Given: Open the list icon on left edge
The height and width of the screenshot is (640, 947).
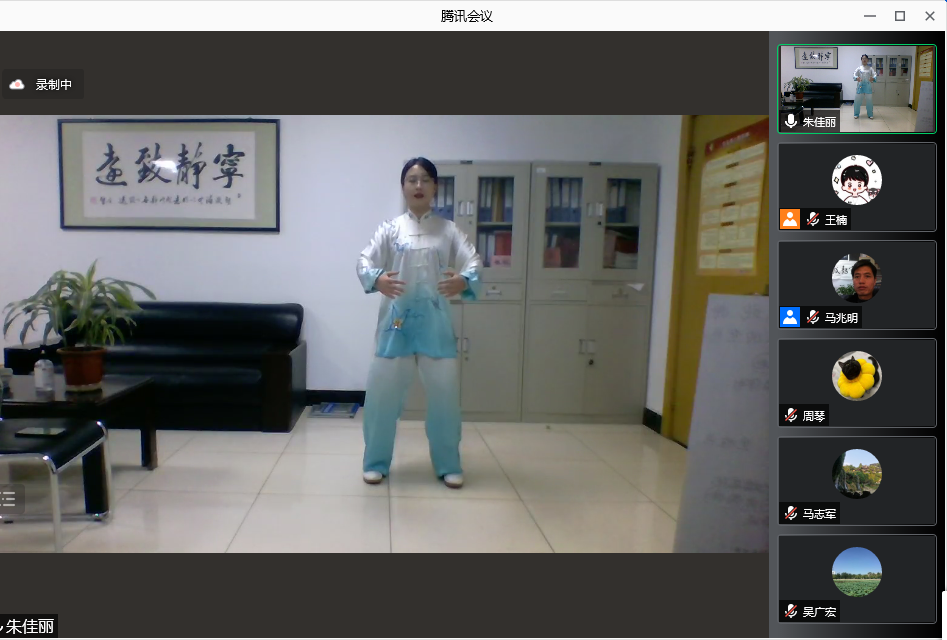Looking at the screenshot, I should point(8,499).
